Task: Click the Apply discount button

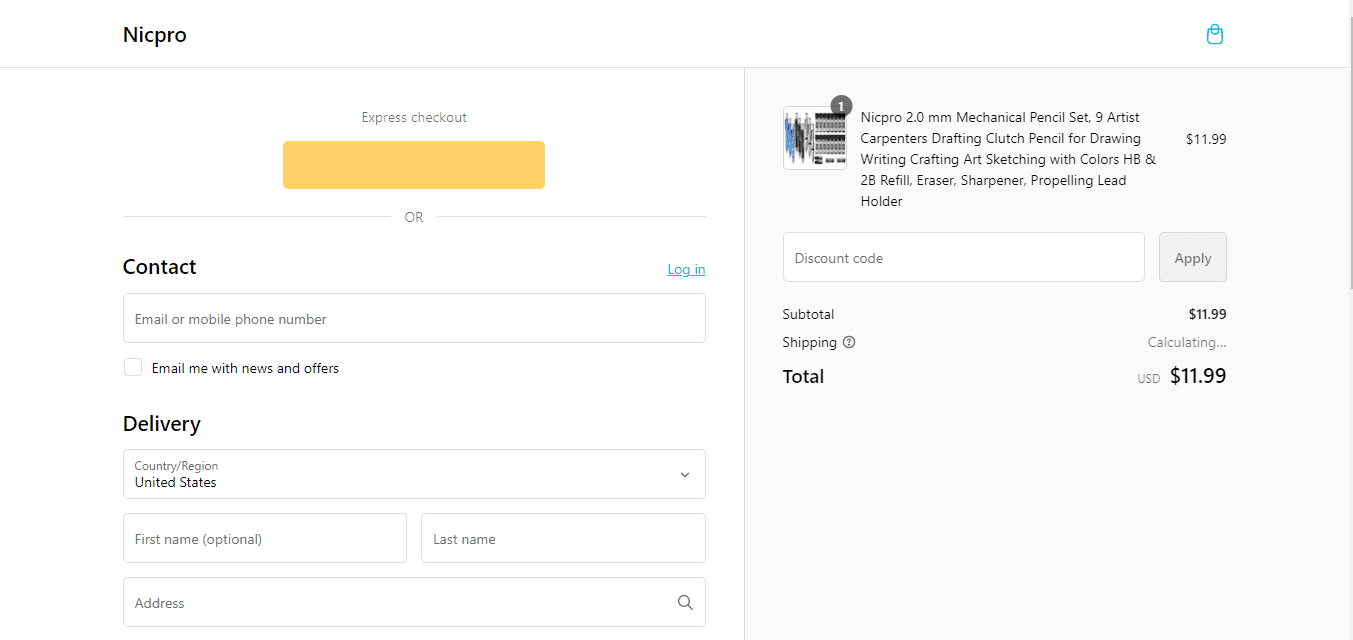Action: (1192, 257)
